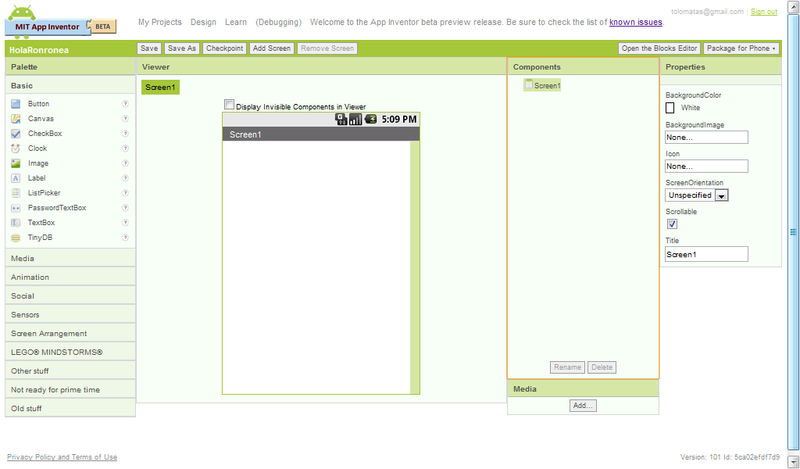This screenshot has width=800, height=469.
Task: Open help for the ListPicker component
Action: (125, 193)
